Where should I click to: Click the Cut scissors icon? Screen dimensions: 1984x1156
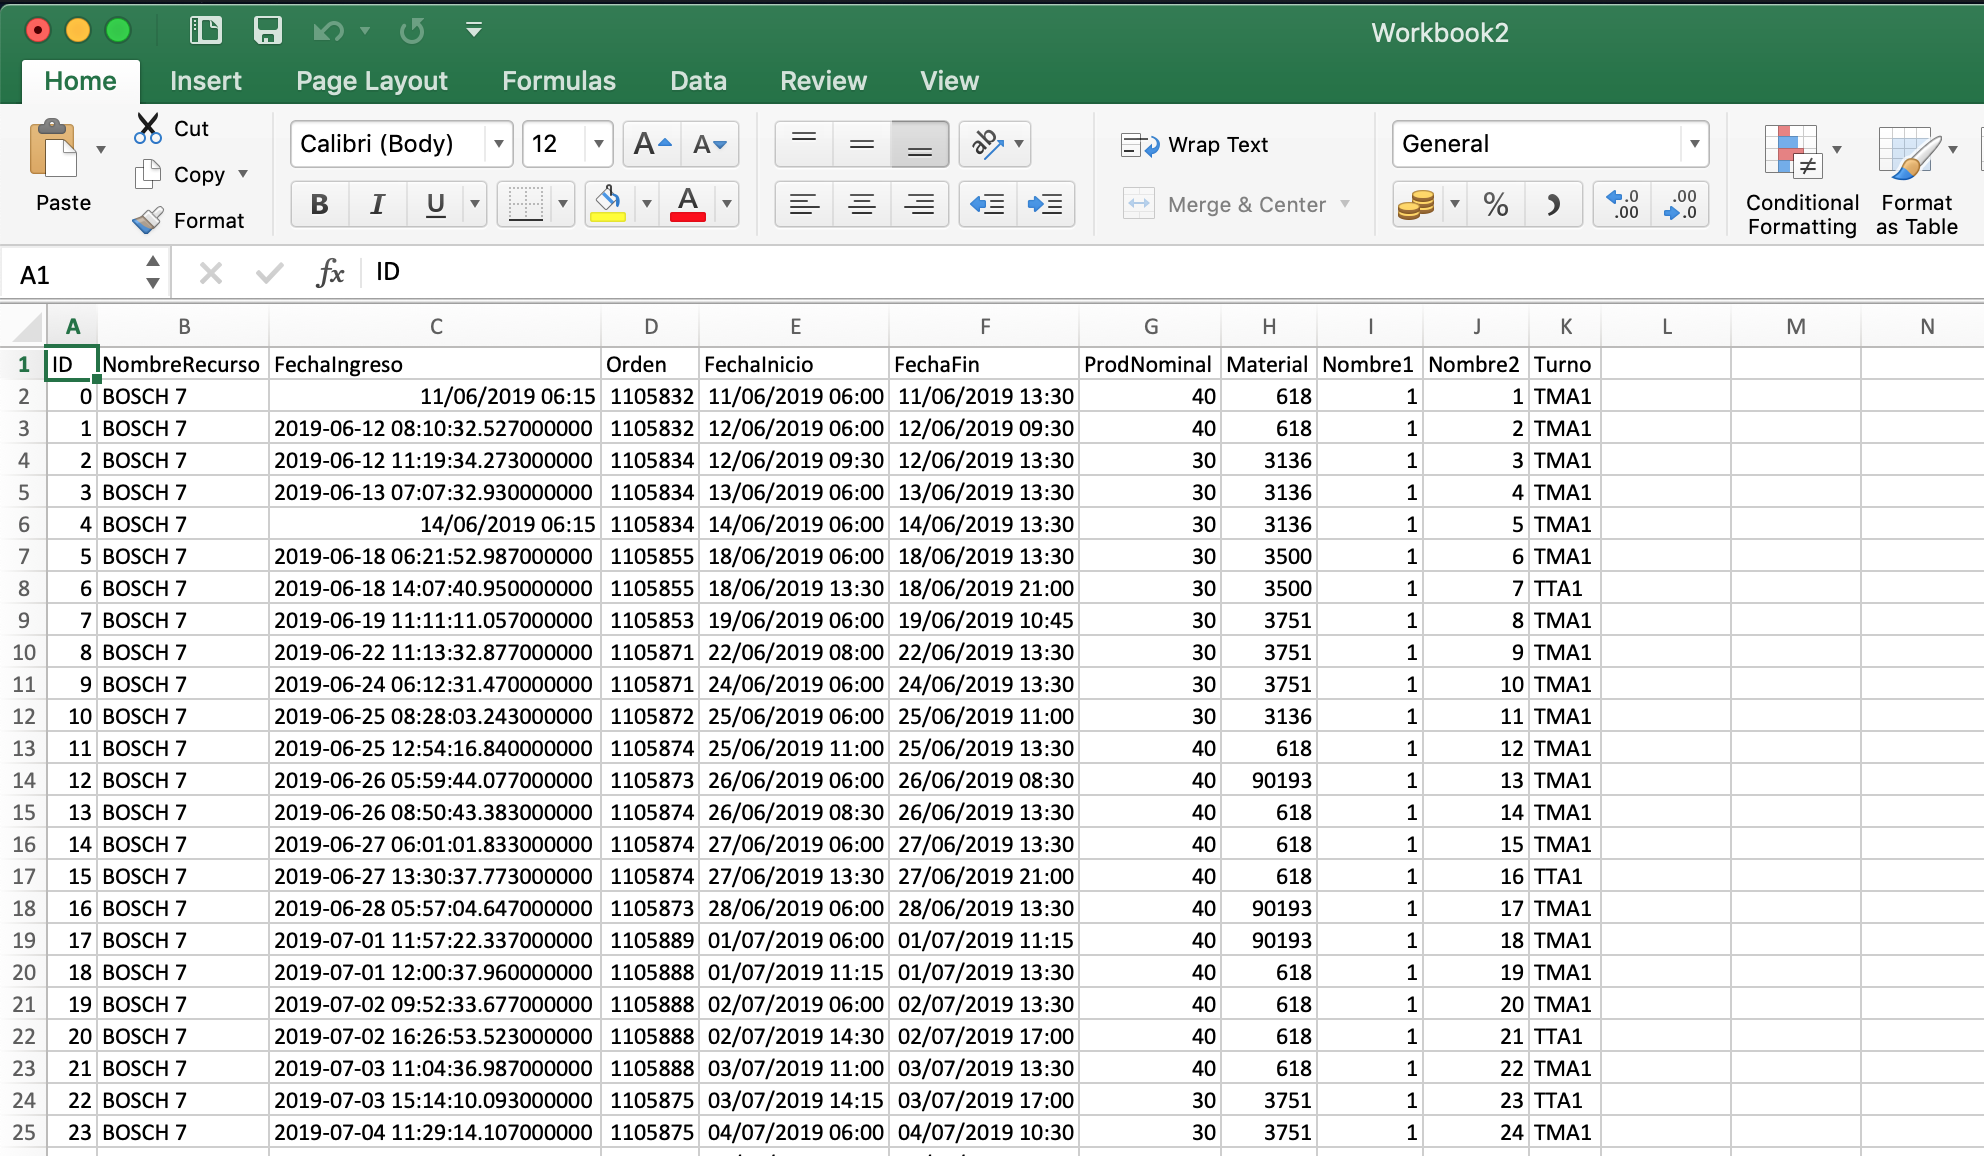pyautogui.click(x=148, y=128)
